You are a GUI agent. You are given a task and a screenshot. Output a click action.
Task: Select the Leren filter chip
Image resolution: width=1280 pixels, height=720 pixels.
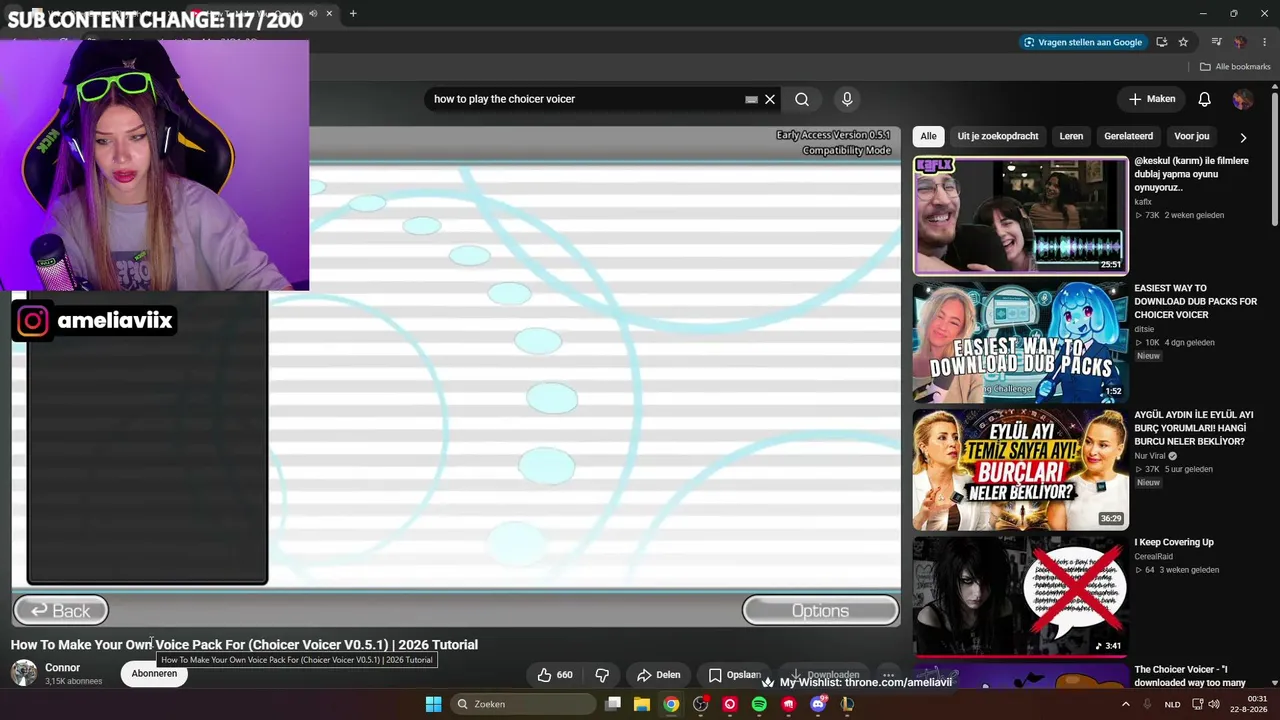1071,136
